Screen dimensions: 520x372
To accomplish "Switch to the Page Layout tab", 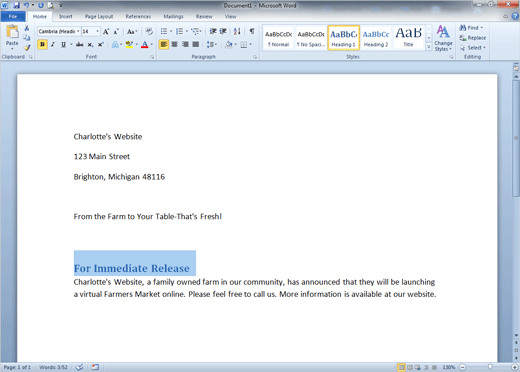I will [99, 16].
